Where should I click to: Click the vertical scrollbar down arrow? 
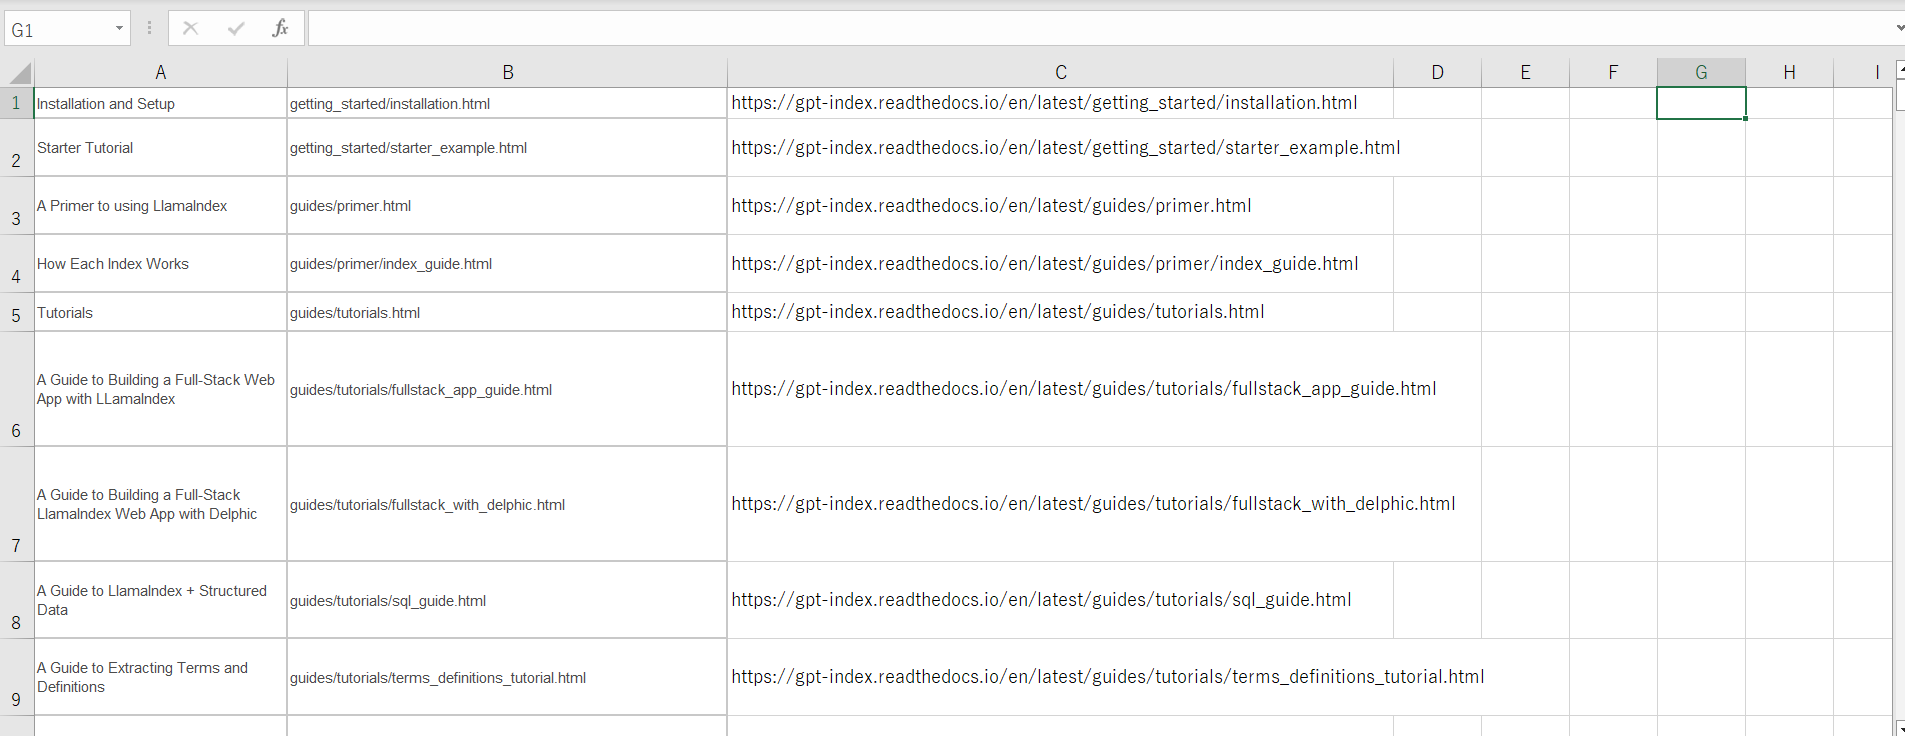tap(1900, 728)
